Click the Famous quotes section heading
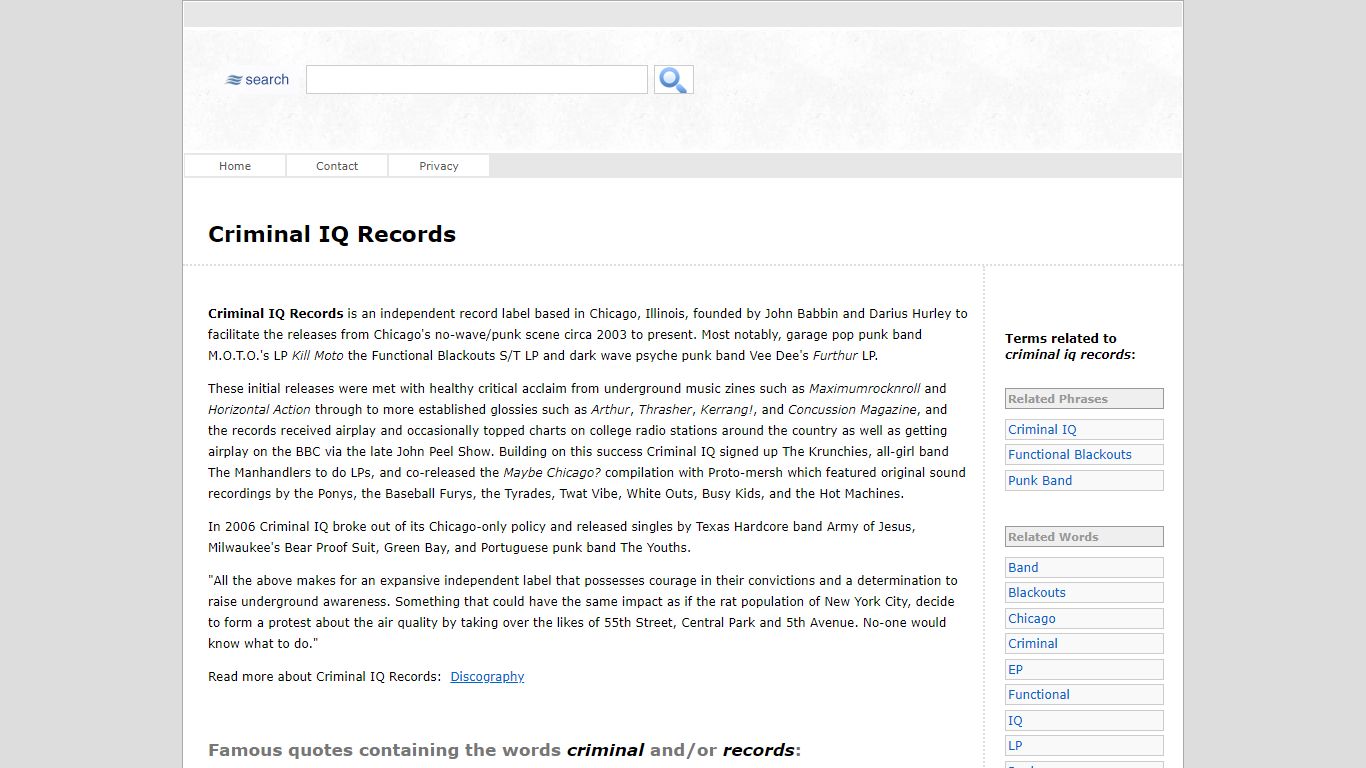The image size is (1366, 768). coord(505,750)
